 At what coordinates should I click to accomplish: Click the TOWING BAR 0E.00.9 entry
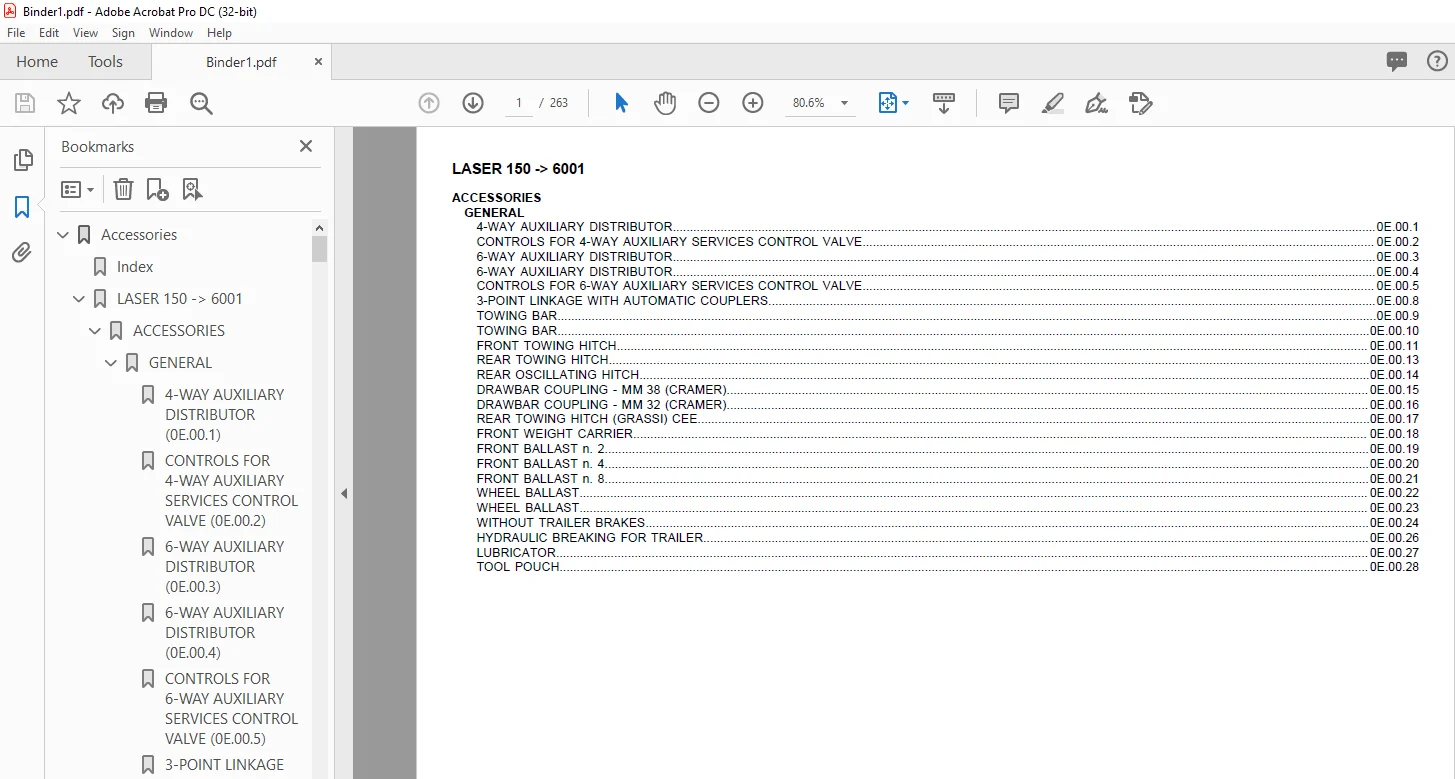tap(947, 316)
